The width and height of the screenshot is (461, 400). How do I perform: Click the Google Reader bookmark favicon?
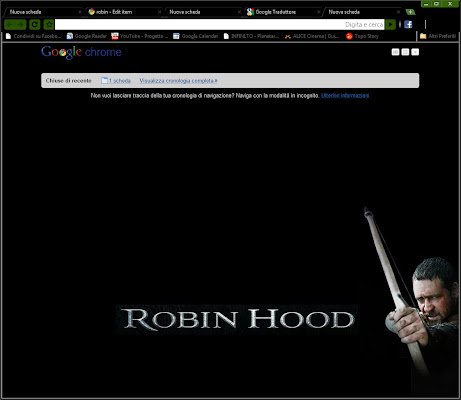70,36
